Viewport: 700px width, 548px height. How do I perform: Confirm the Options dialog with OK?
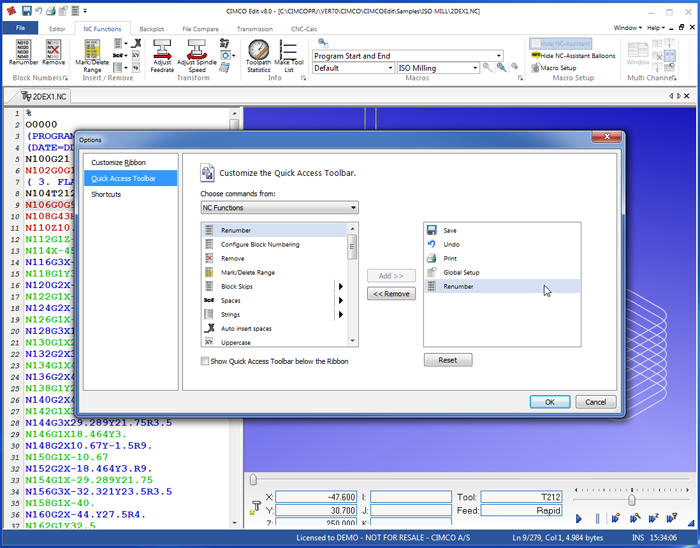pos(550,402)
